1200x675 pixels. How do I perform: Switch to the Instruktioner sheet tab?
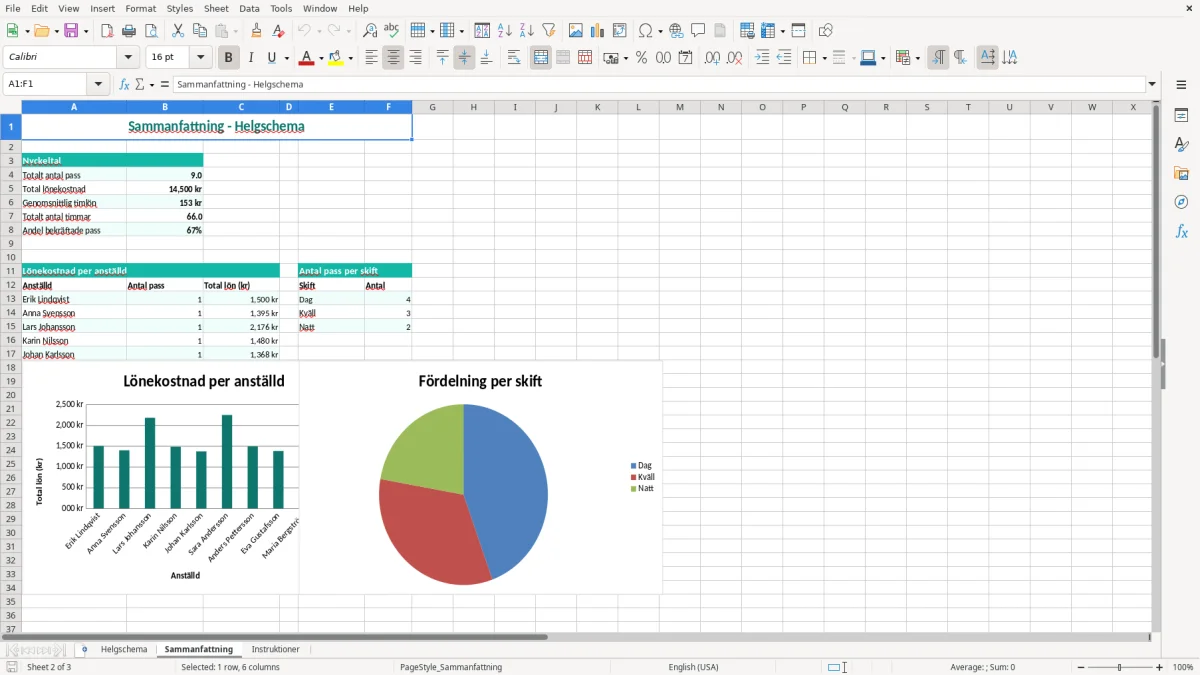pos(275,650)
